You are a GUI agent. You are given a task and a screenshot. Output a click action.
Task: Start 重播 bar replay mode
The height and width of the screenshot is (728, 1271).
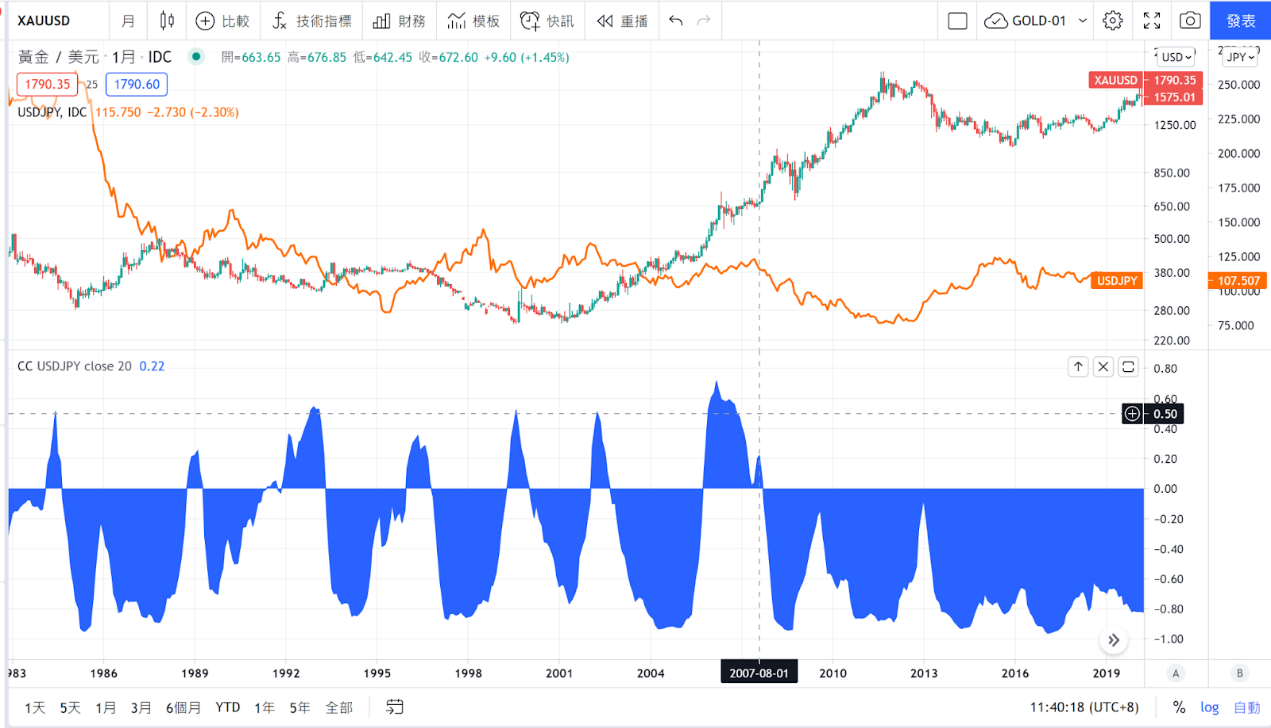coord(622,20)
